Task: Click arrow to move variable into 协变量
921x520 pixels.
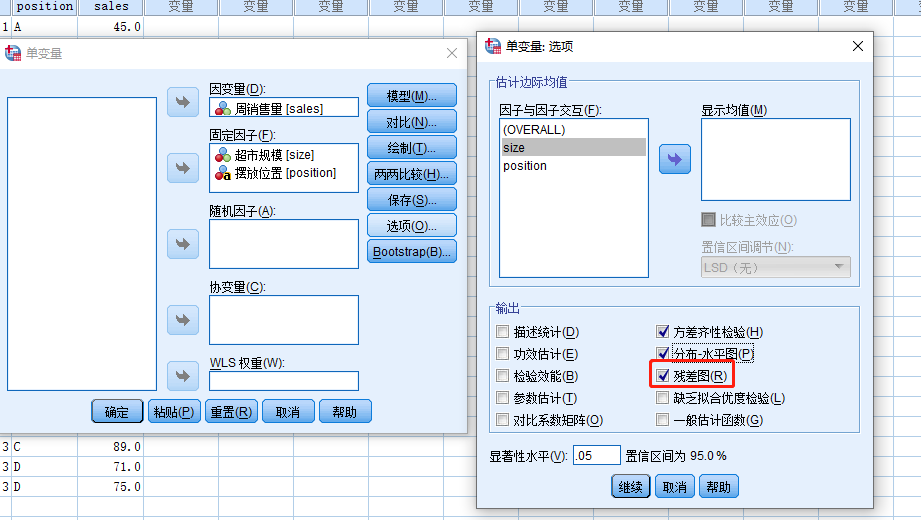Action: point(183,320)
